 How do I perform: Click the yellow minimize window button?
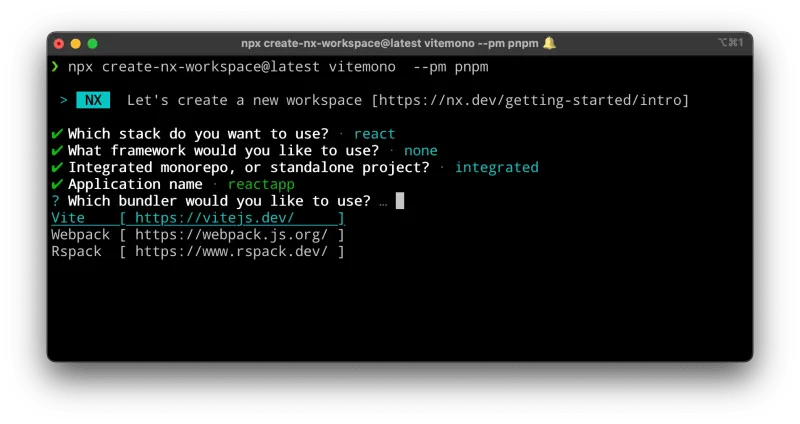click(76, 43)
